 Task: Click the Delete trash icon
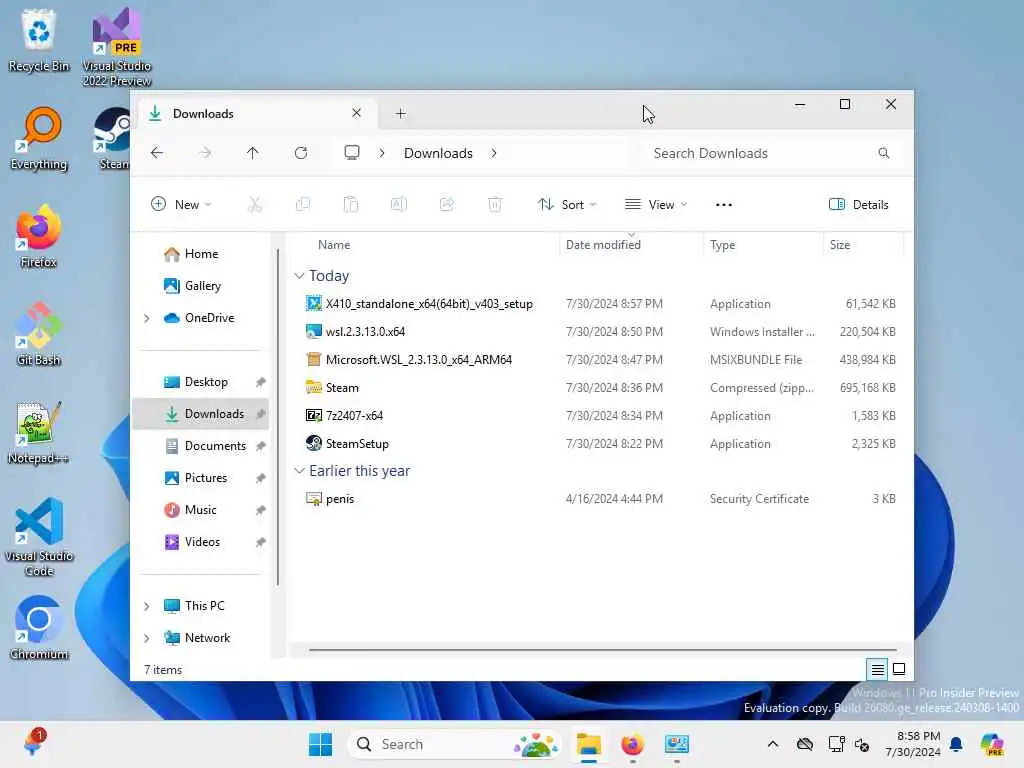click(495, 204)
